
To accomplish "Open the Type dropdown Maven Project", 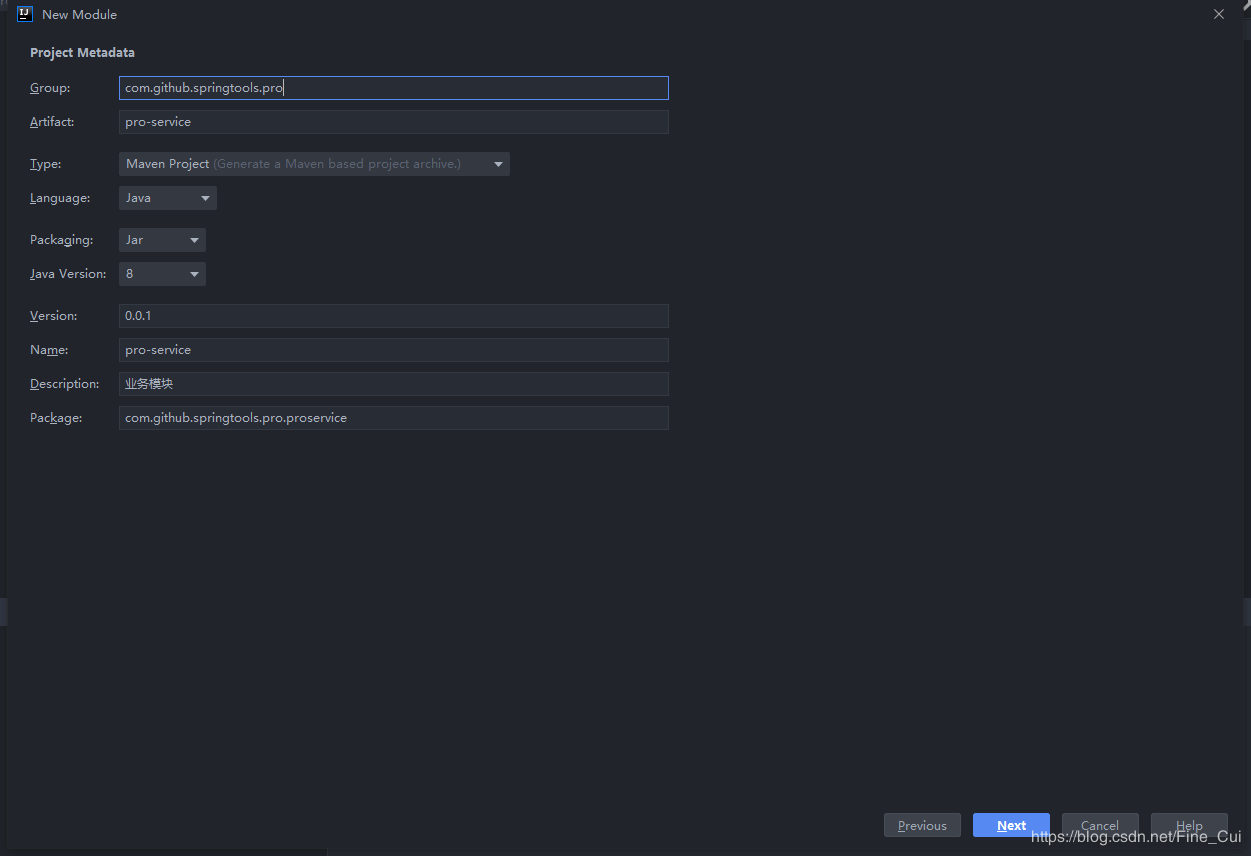I will (314, 164).
